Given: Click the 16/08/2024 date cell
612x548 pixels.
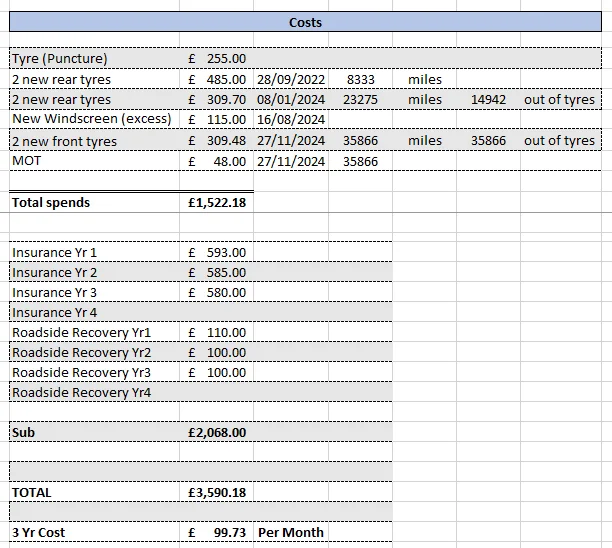Looking at the screenshot, I should pyautogui.click(x=291, y=119).
